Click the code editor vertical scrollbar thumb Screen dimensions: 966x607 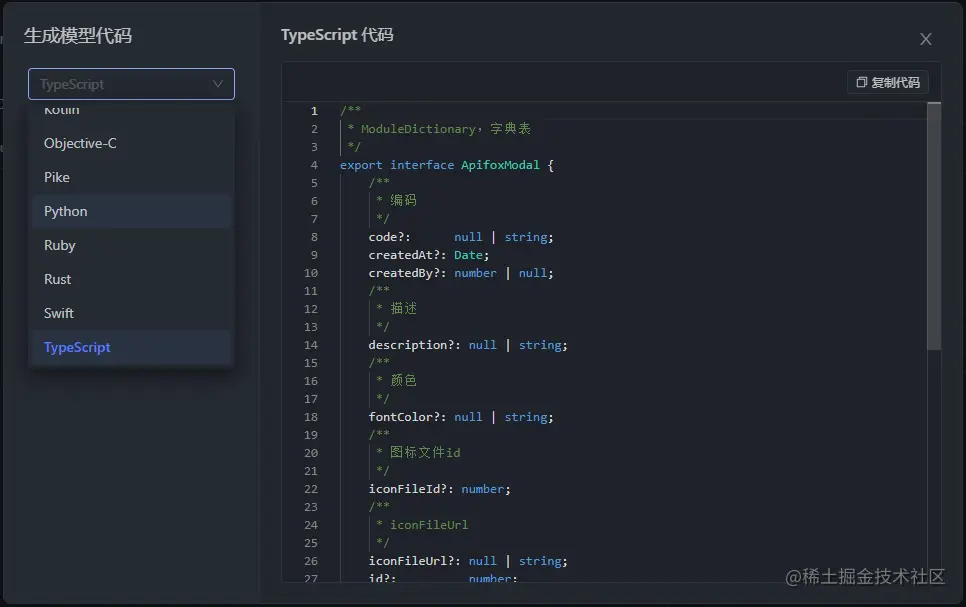point(934,226)
